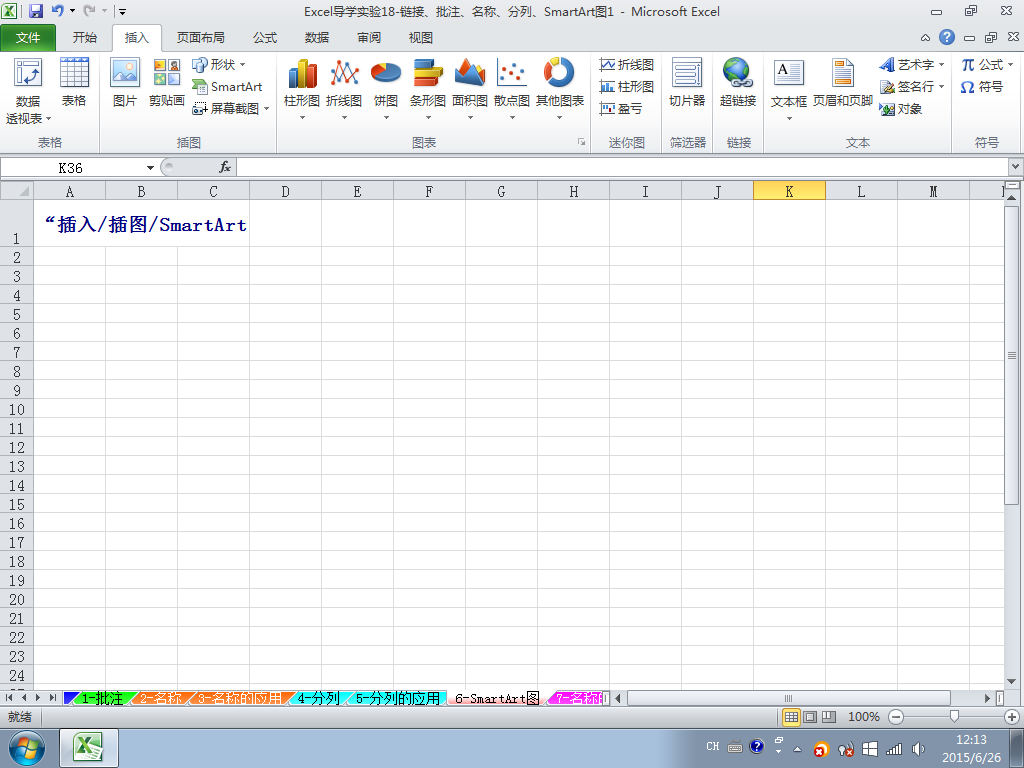Viewport: 1024px width, 768px height.
Task: Save the workbook from quick access toolbar
Action: click(36, 11)
